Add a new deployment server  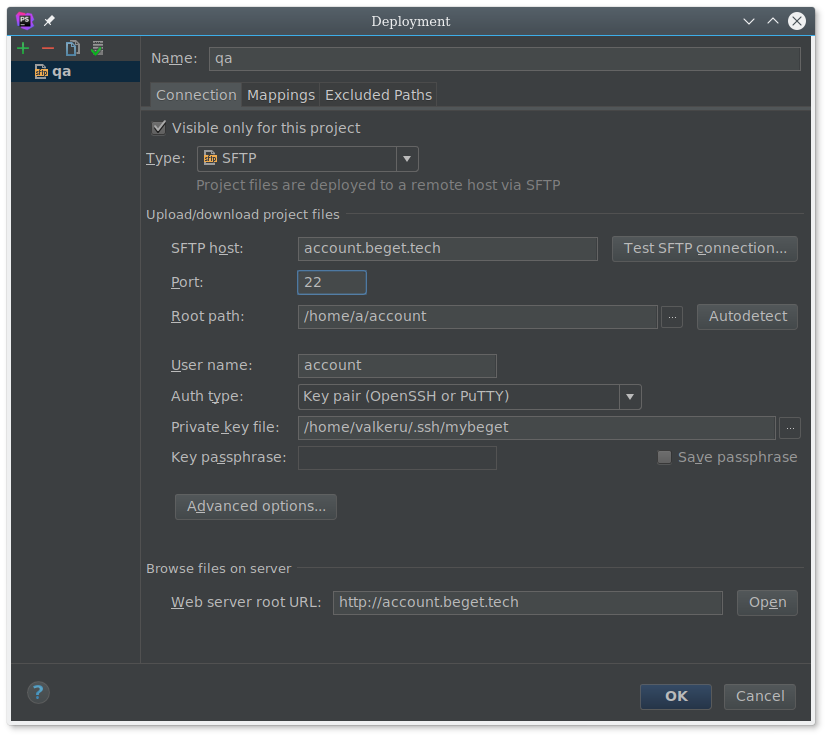coord(23,48)
